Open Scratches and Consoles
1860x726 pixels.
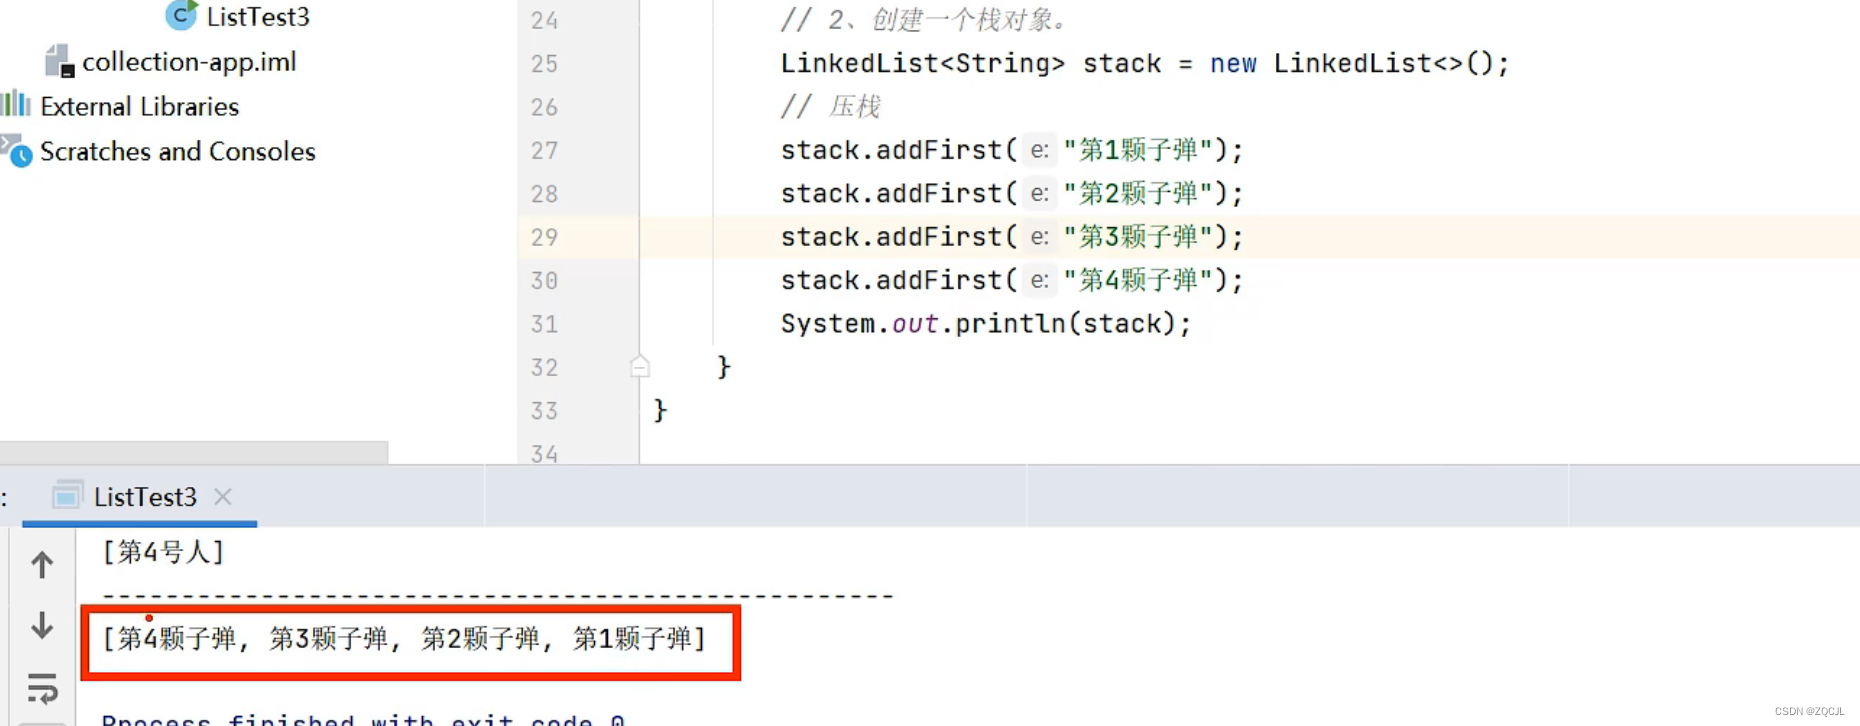(177, 151)
